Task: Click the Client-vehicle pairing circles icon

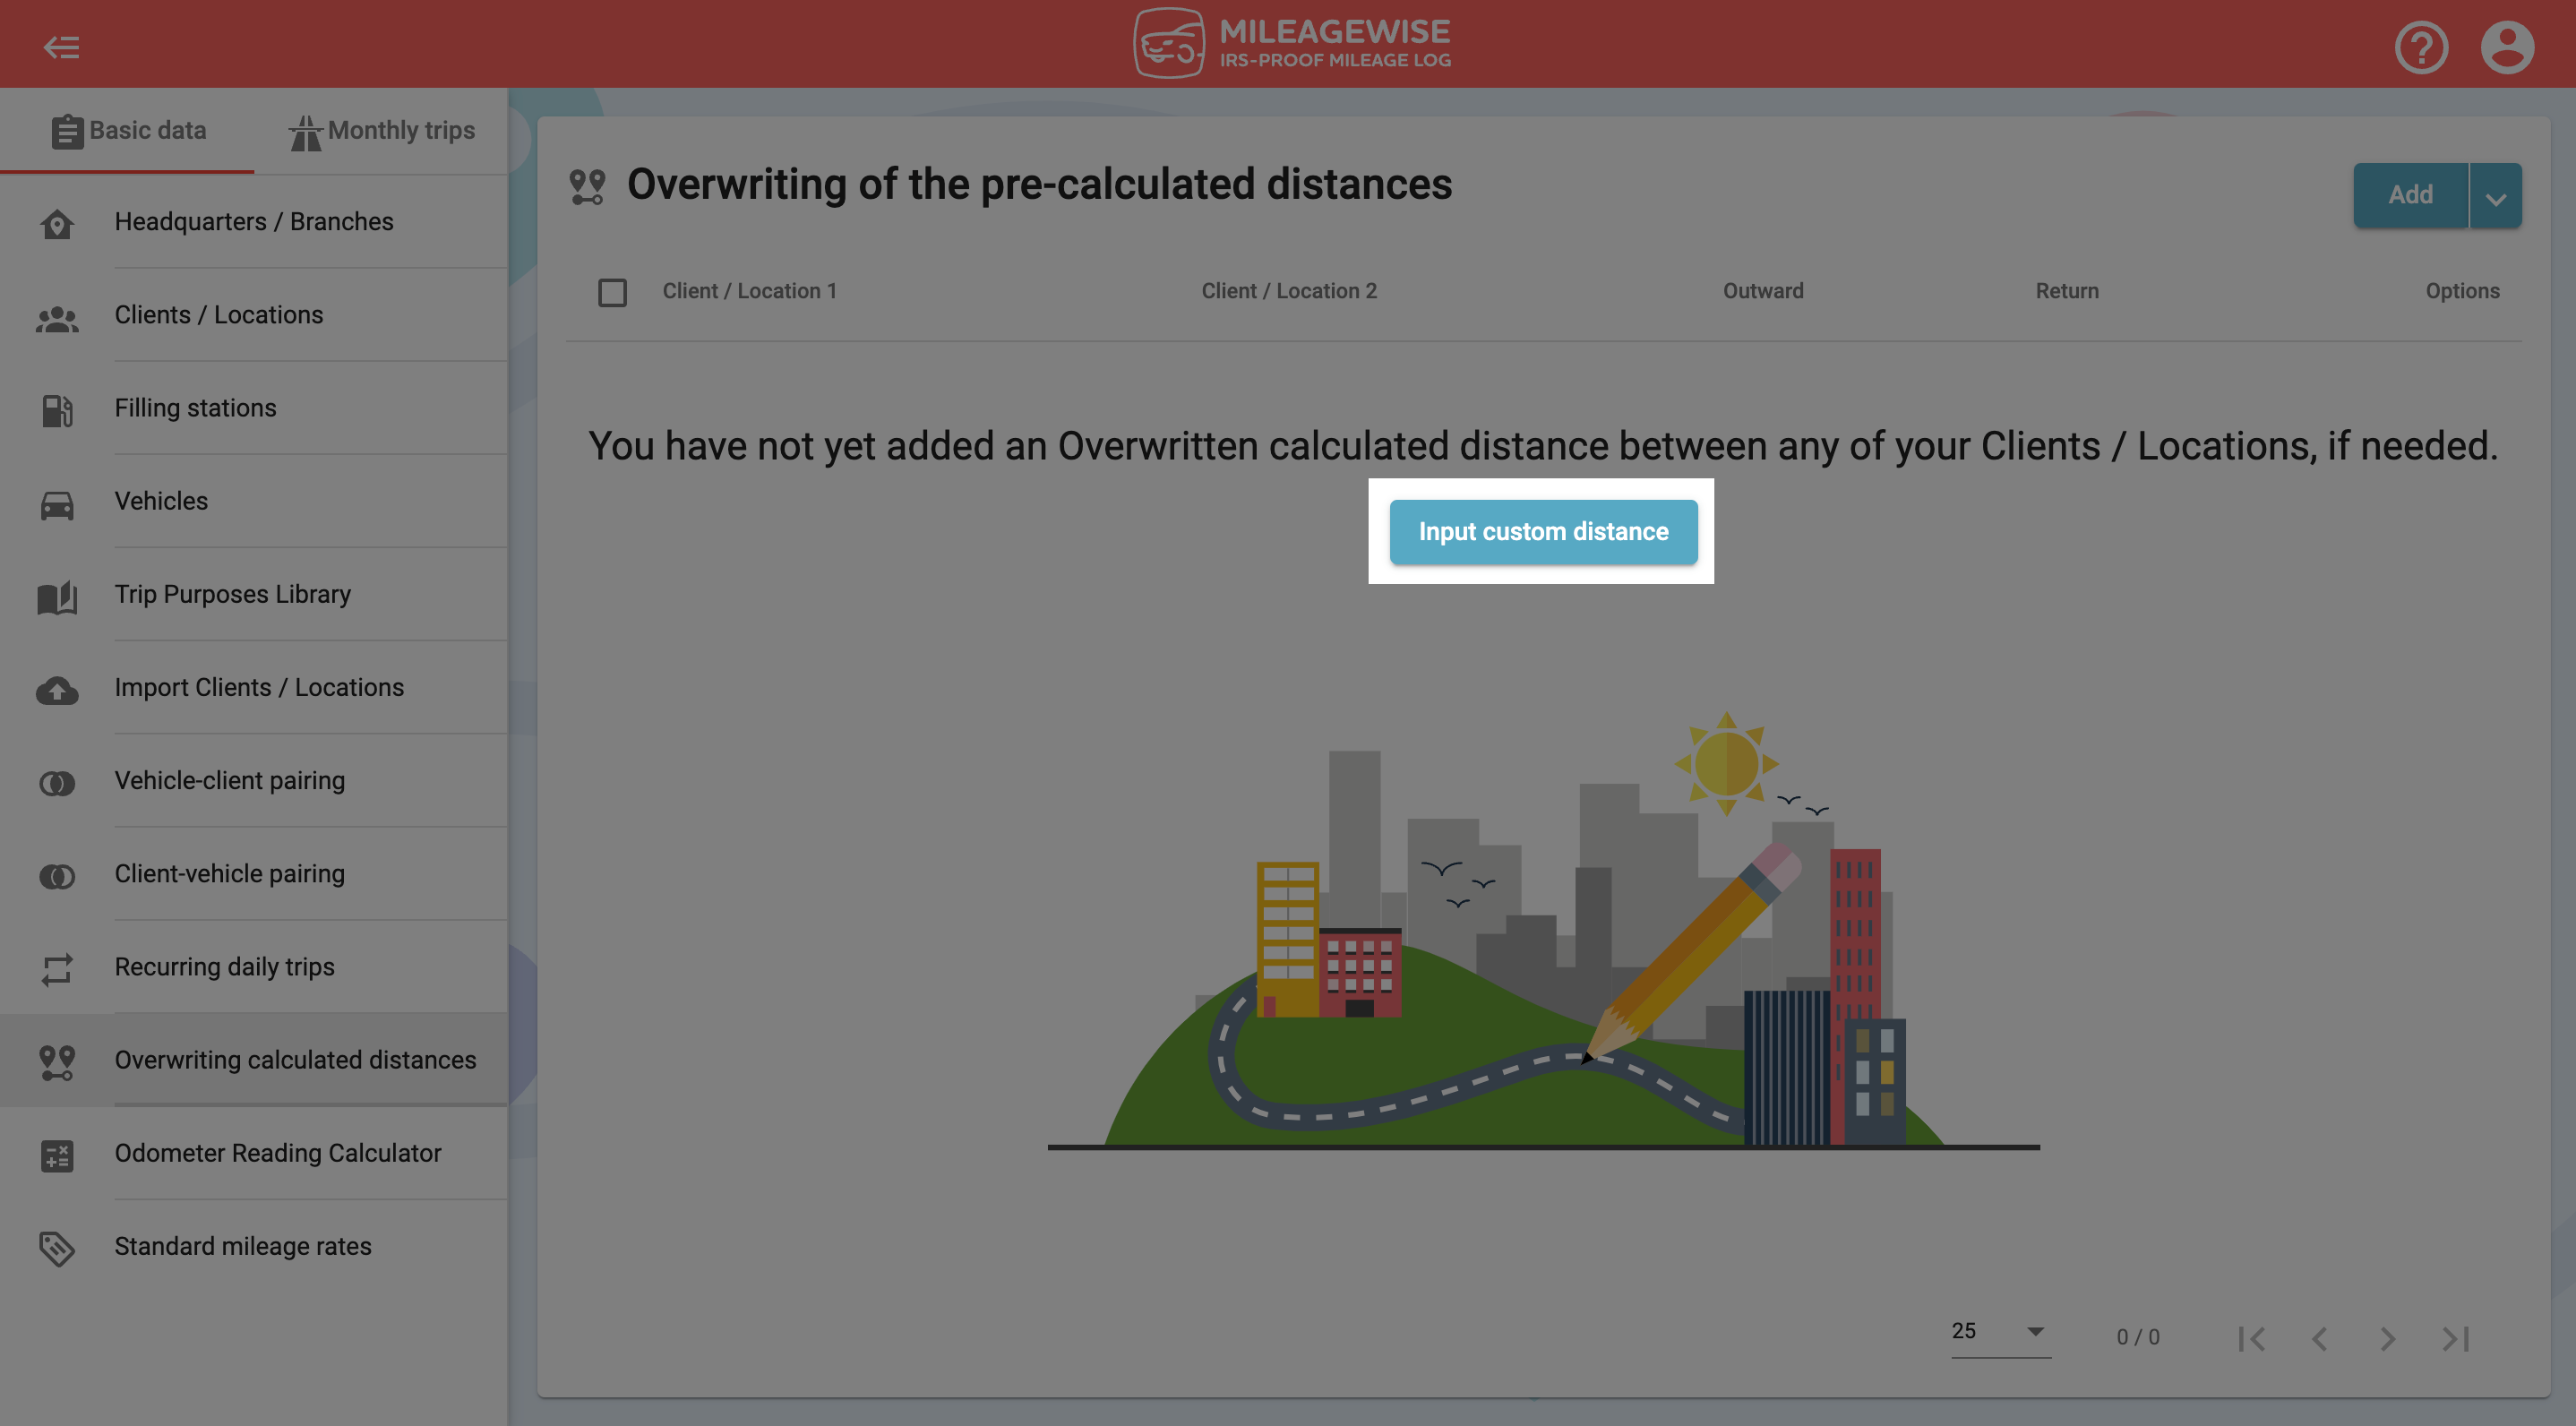Action: [57, 876]
